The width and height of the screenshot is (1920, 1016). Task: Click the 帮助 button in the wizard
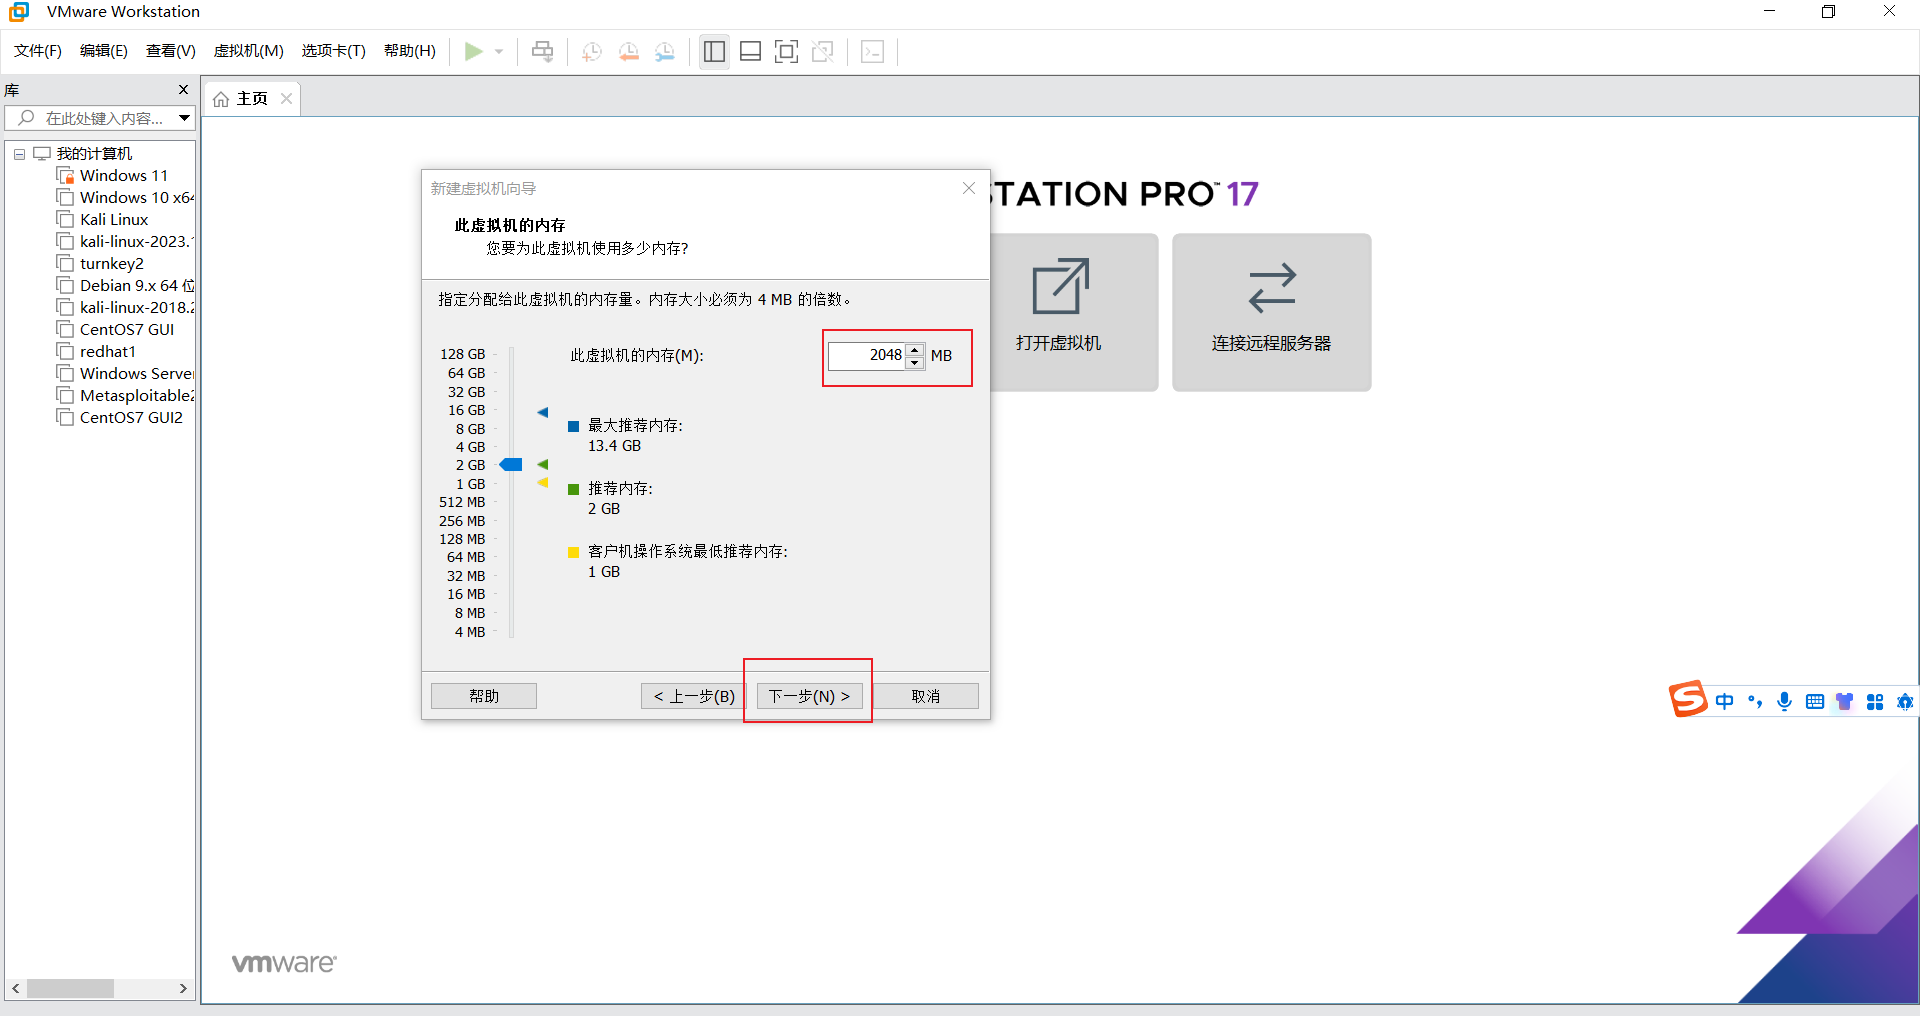click(x=484, y=696)
